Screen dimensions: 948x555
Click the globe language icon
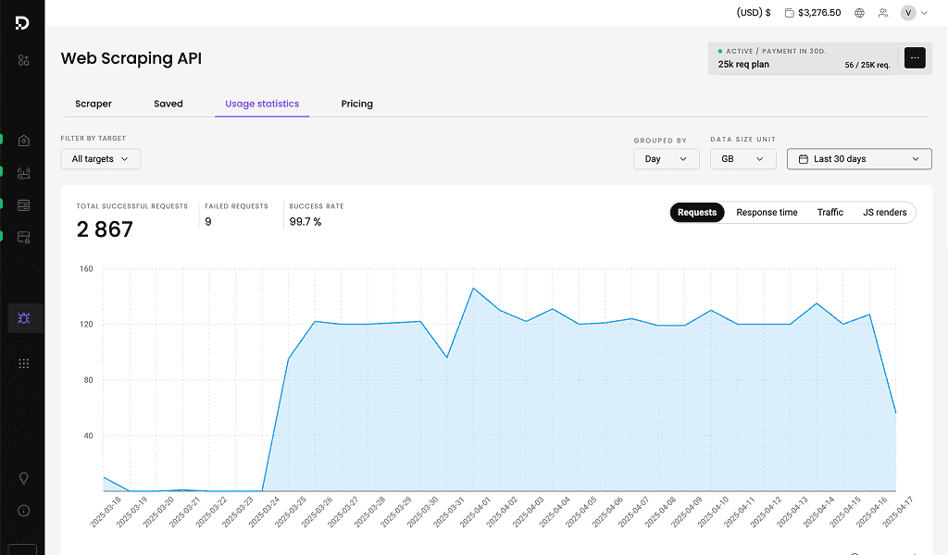pos(859,13)
